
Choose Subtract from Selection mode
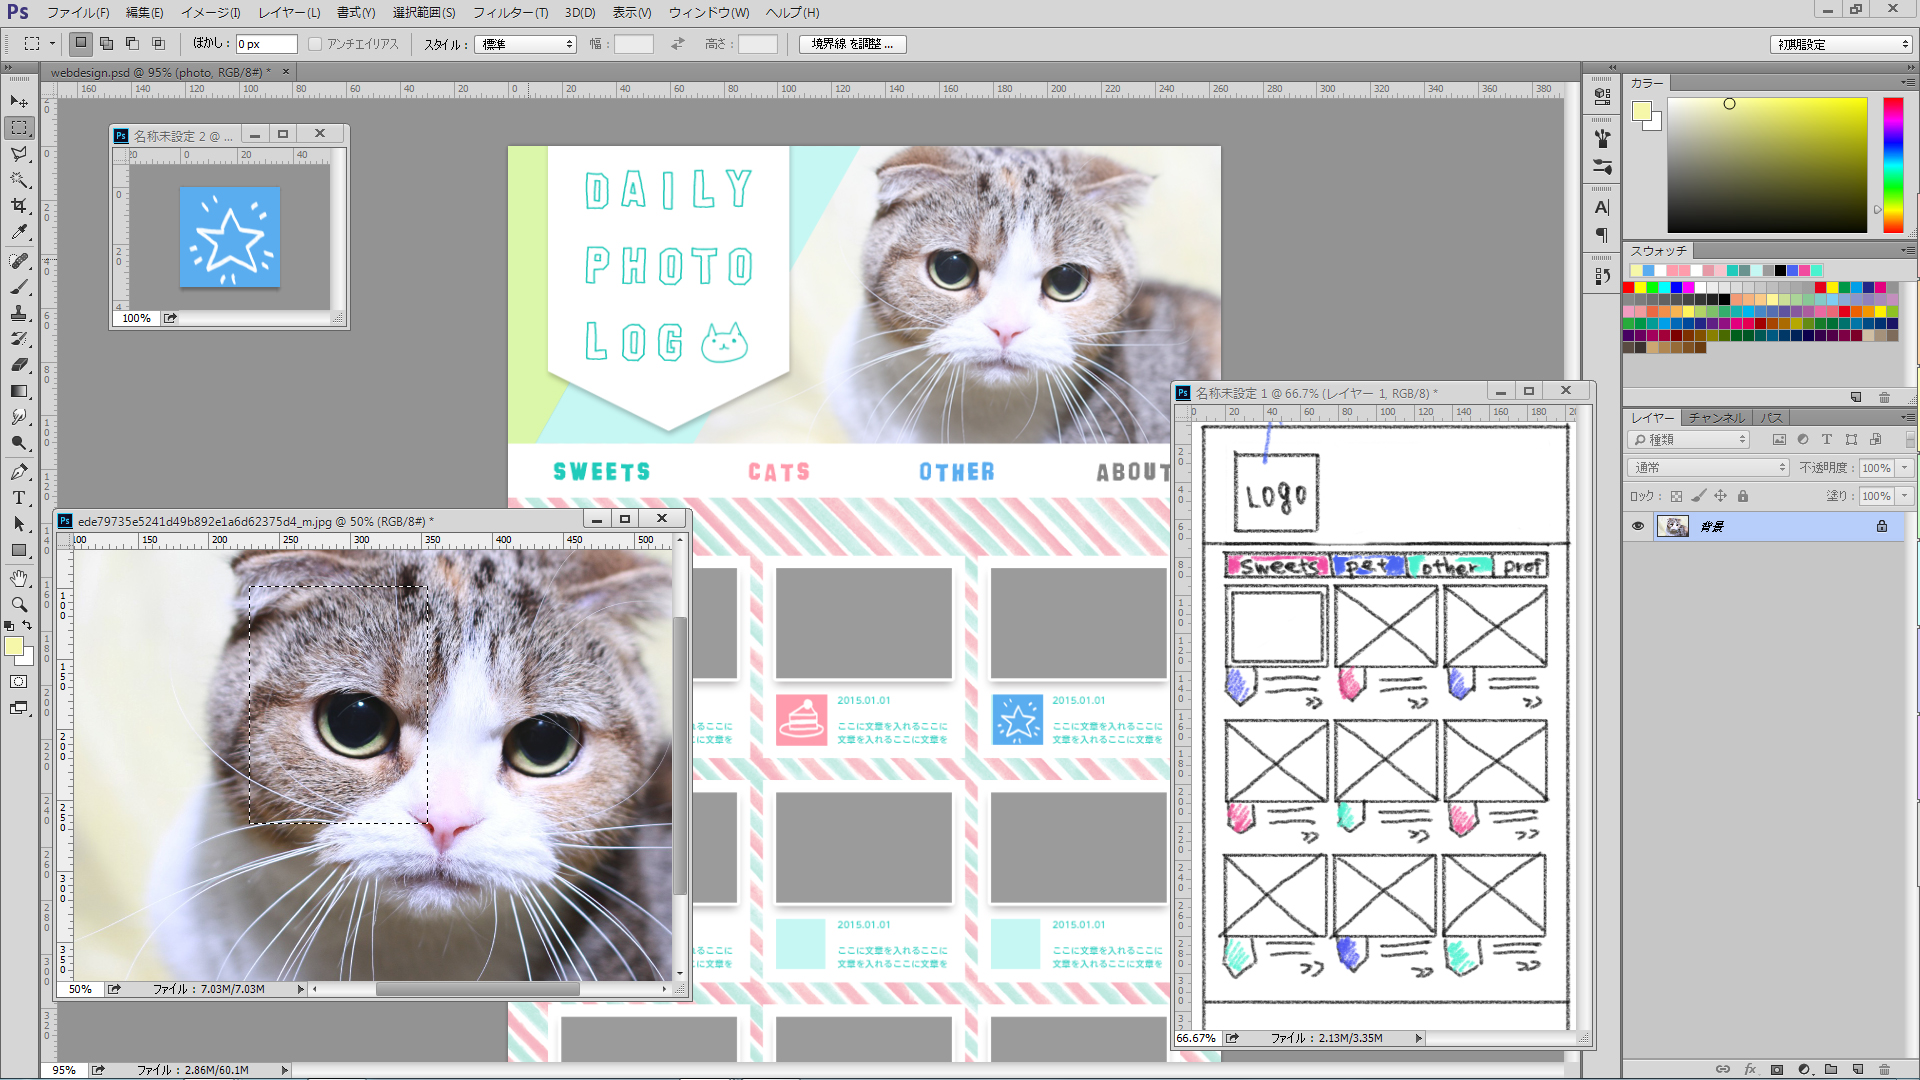pos(132,43)
